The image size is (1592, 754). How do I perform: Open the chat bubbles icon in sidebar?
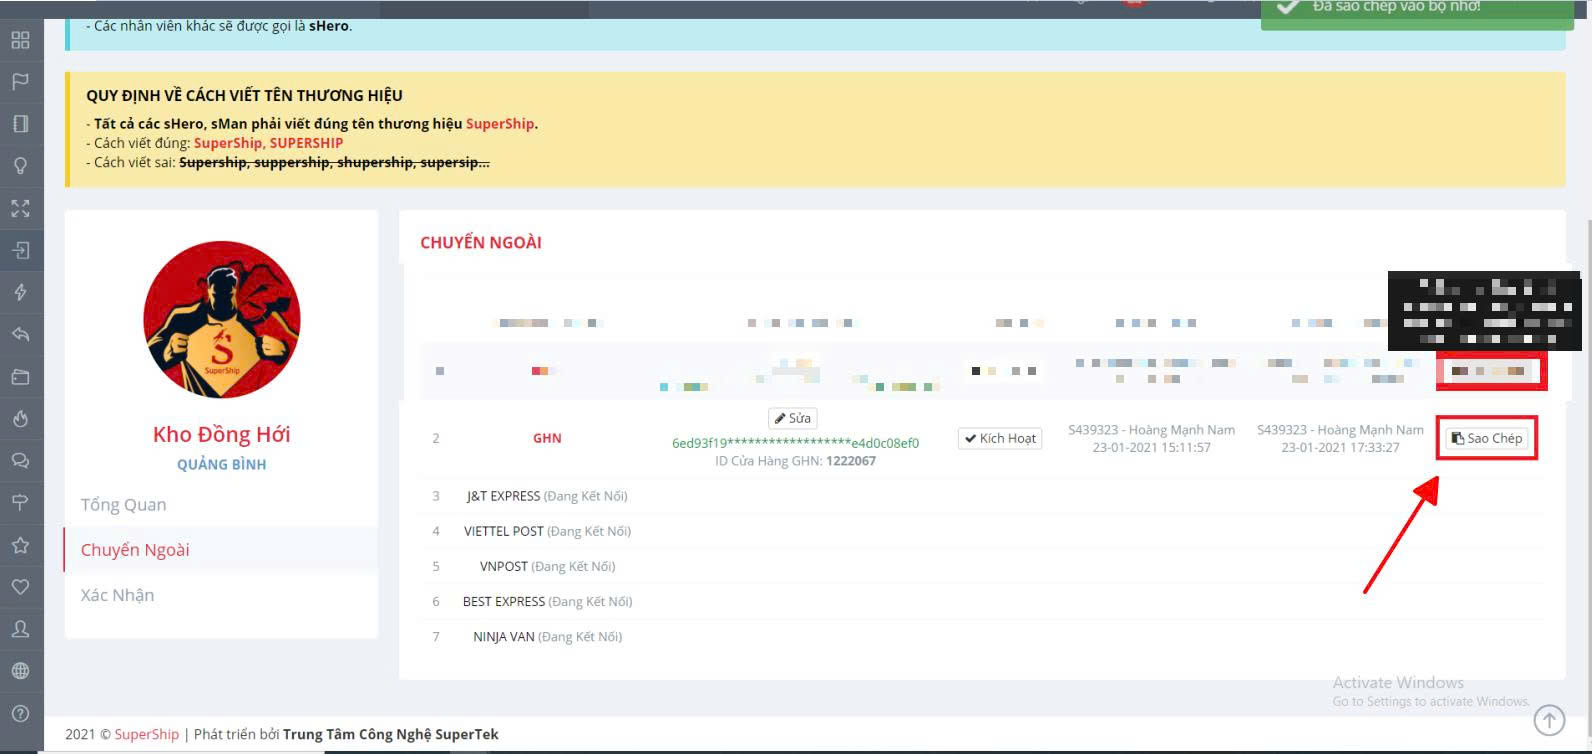[x=20, y=461]
